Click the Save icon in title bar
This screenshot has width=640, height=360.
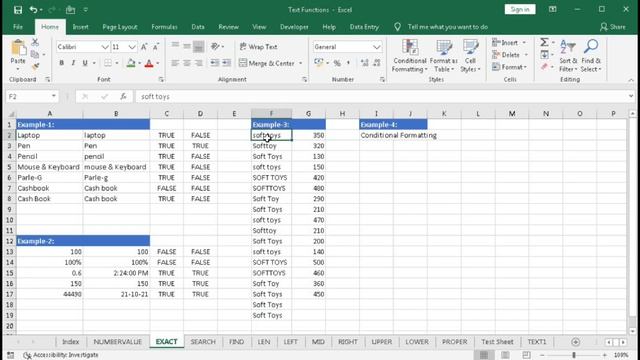(18, 10)
